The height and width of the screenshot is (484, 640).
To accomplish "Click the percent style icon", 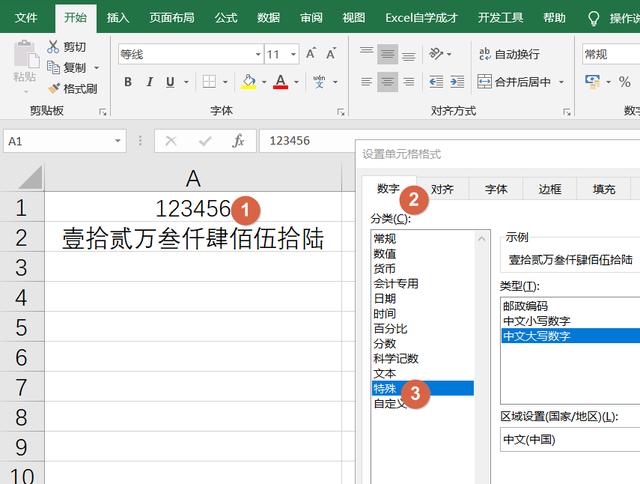I will [624, 82].
